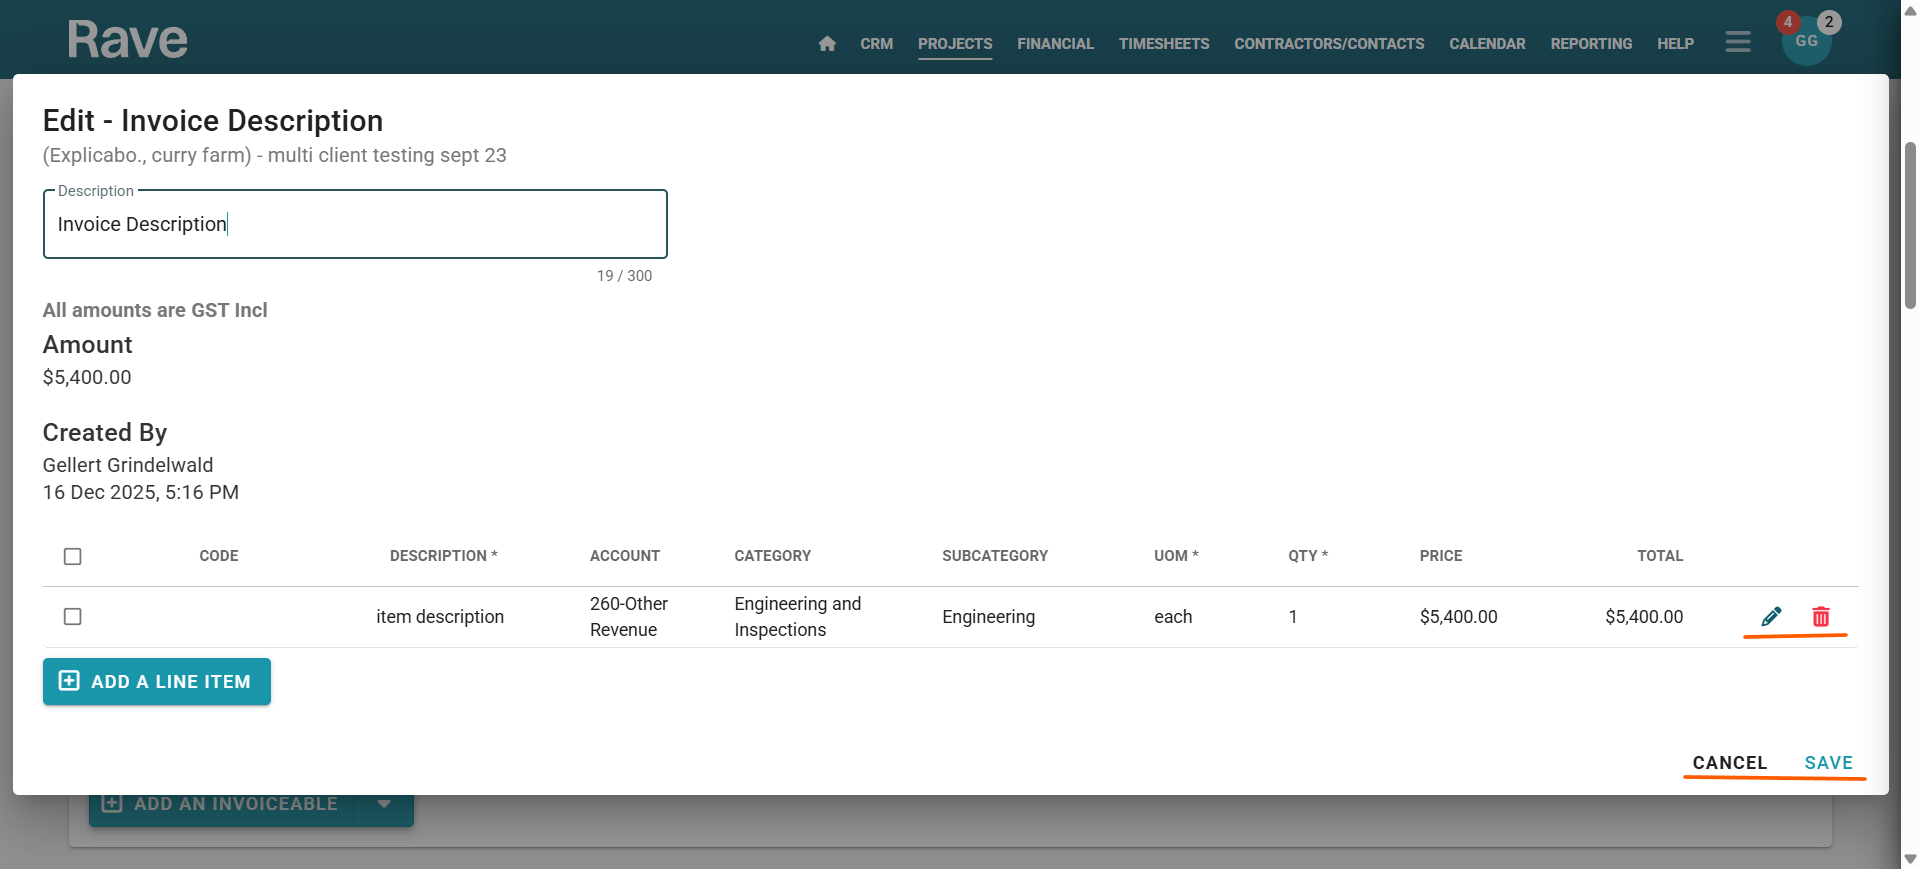
Task: Select the '260-Other Revenue' account cell
Action: tap(629, 617)
